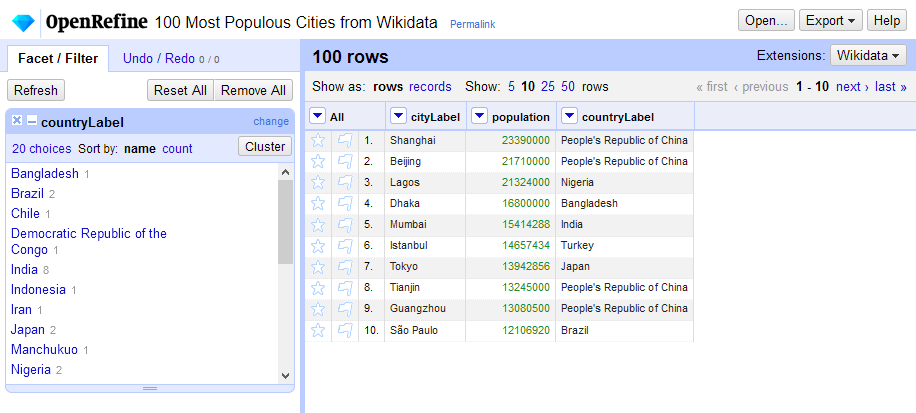The height and width of the screenshot is (413, 916).
Task: Click the Open... button
Action: click(766, 20)
